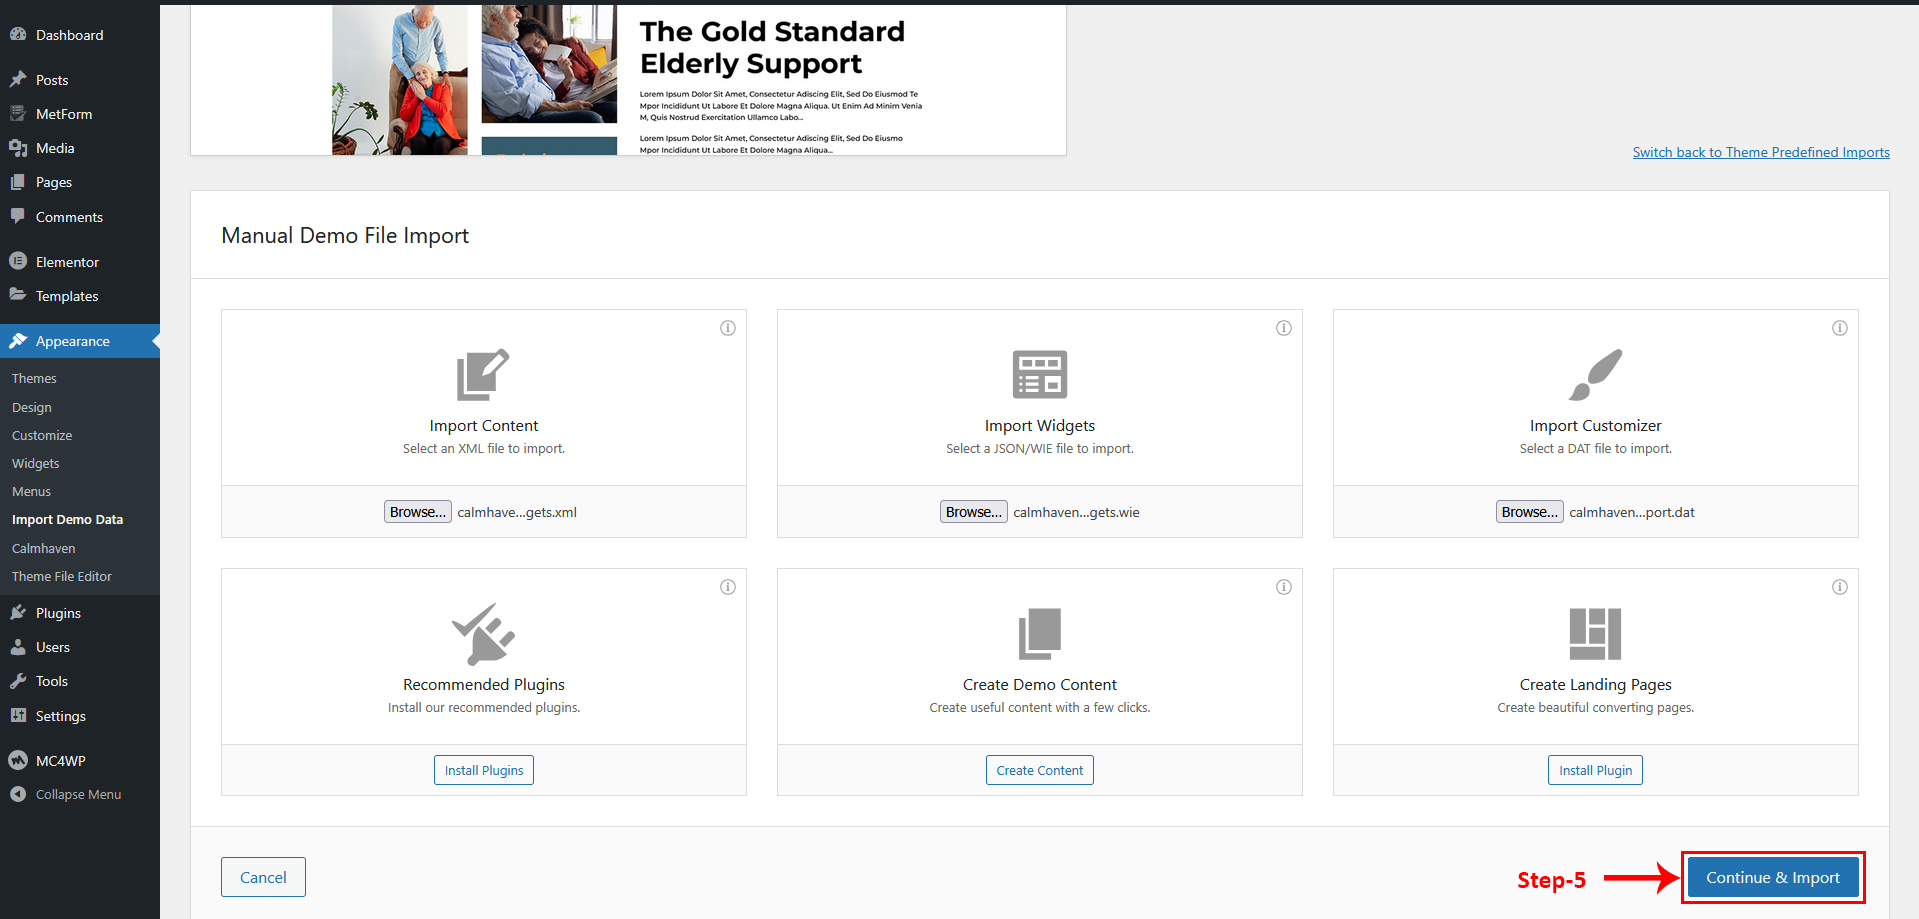Click the info icon on Recommended Plugins card
The height and width of the screenshot is (919, 1919).
click(728, 587)
